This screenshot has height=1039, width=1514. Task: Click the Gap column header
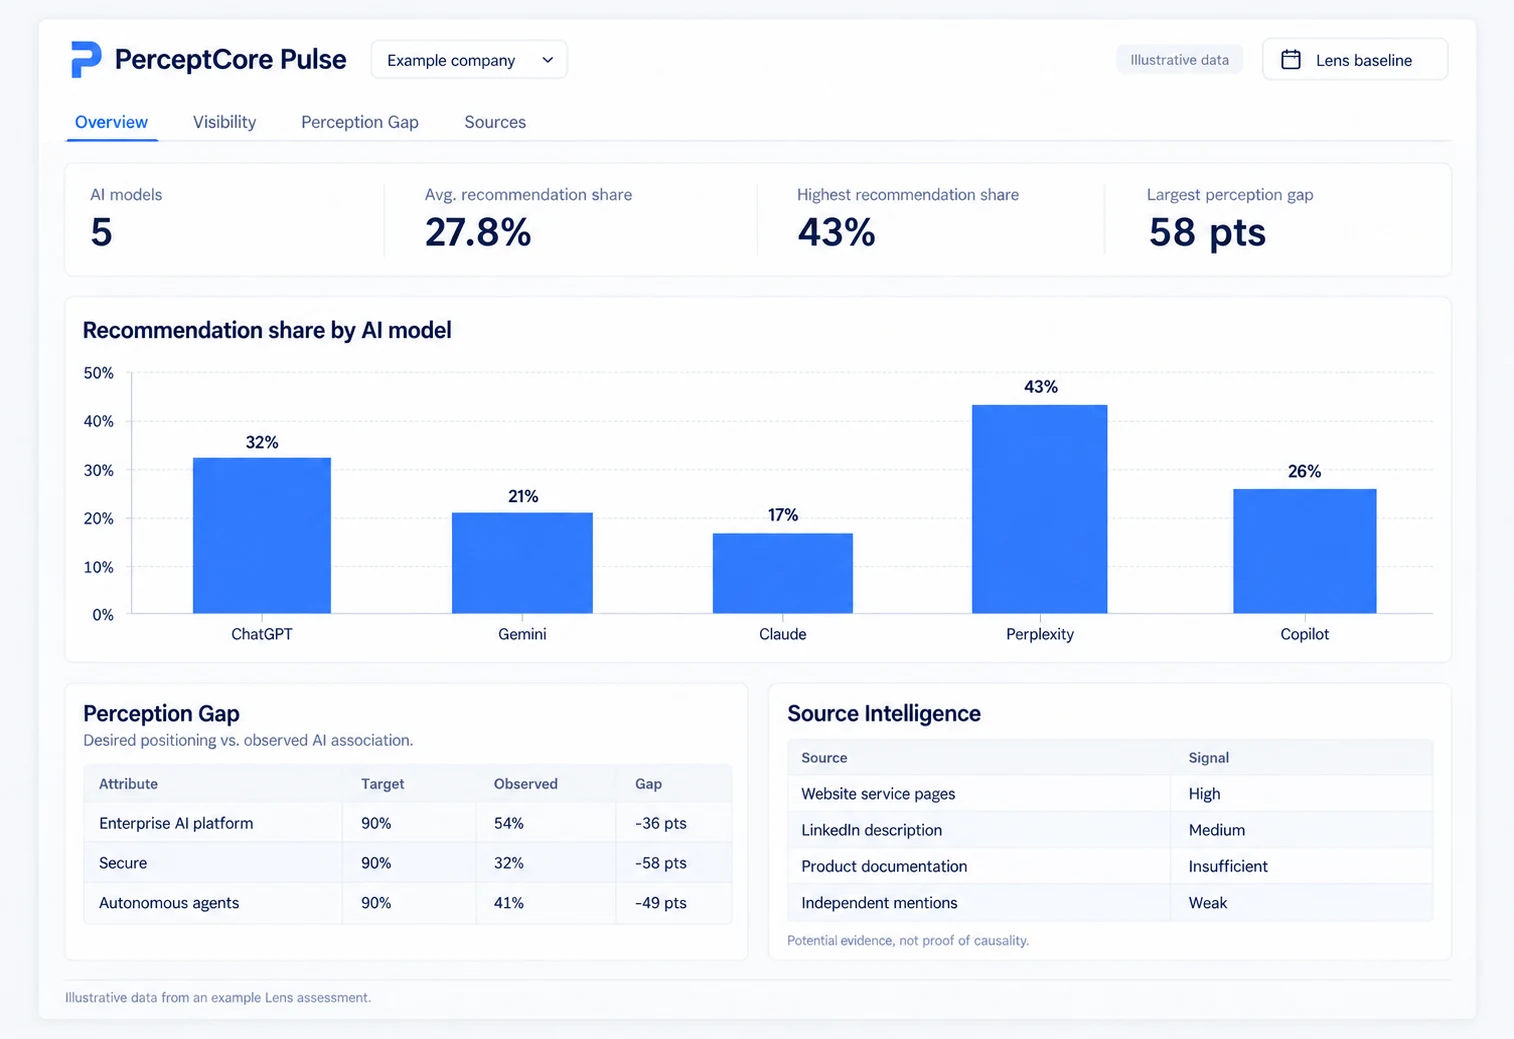click(649, 784)
